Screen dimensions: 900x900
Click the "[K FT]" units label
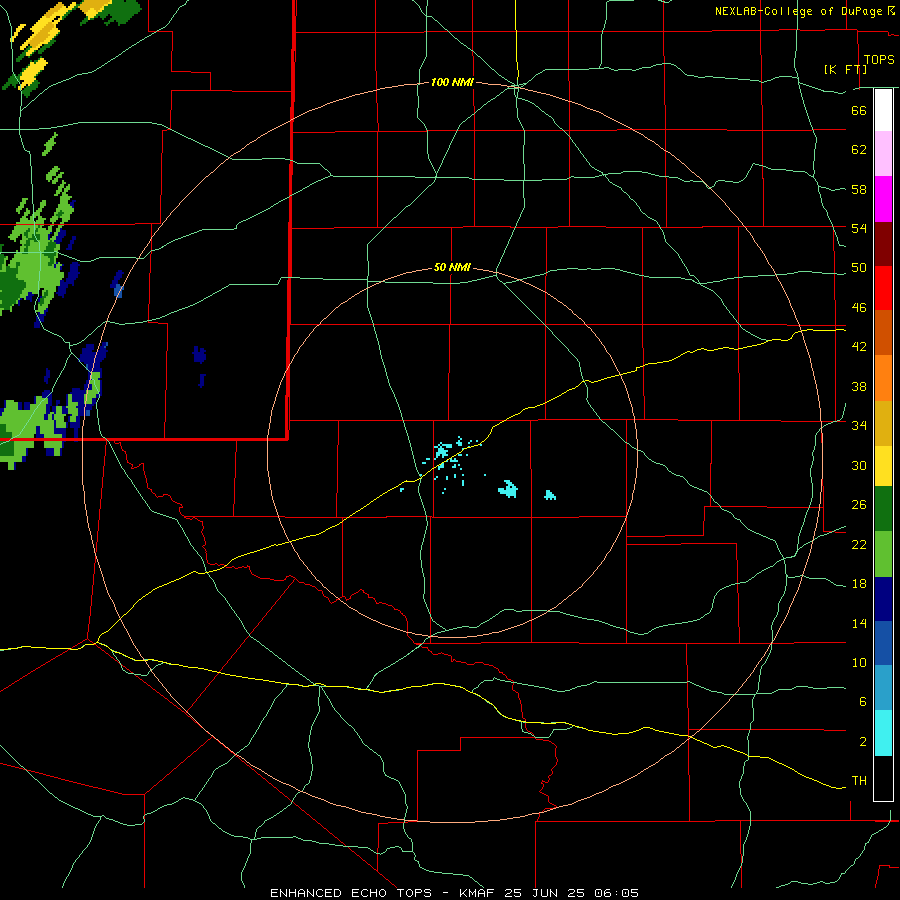pyautogui.click(x=845, y=69)
